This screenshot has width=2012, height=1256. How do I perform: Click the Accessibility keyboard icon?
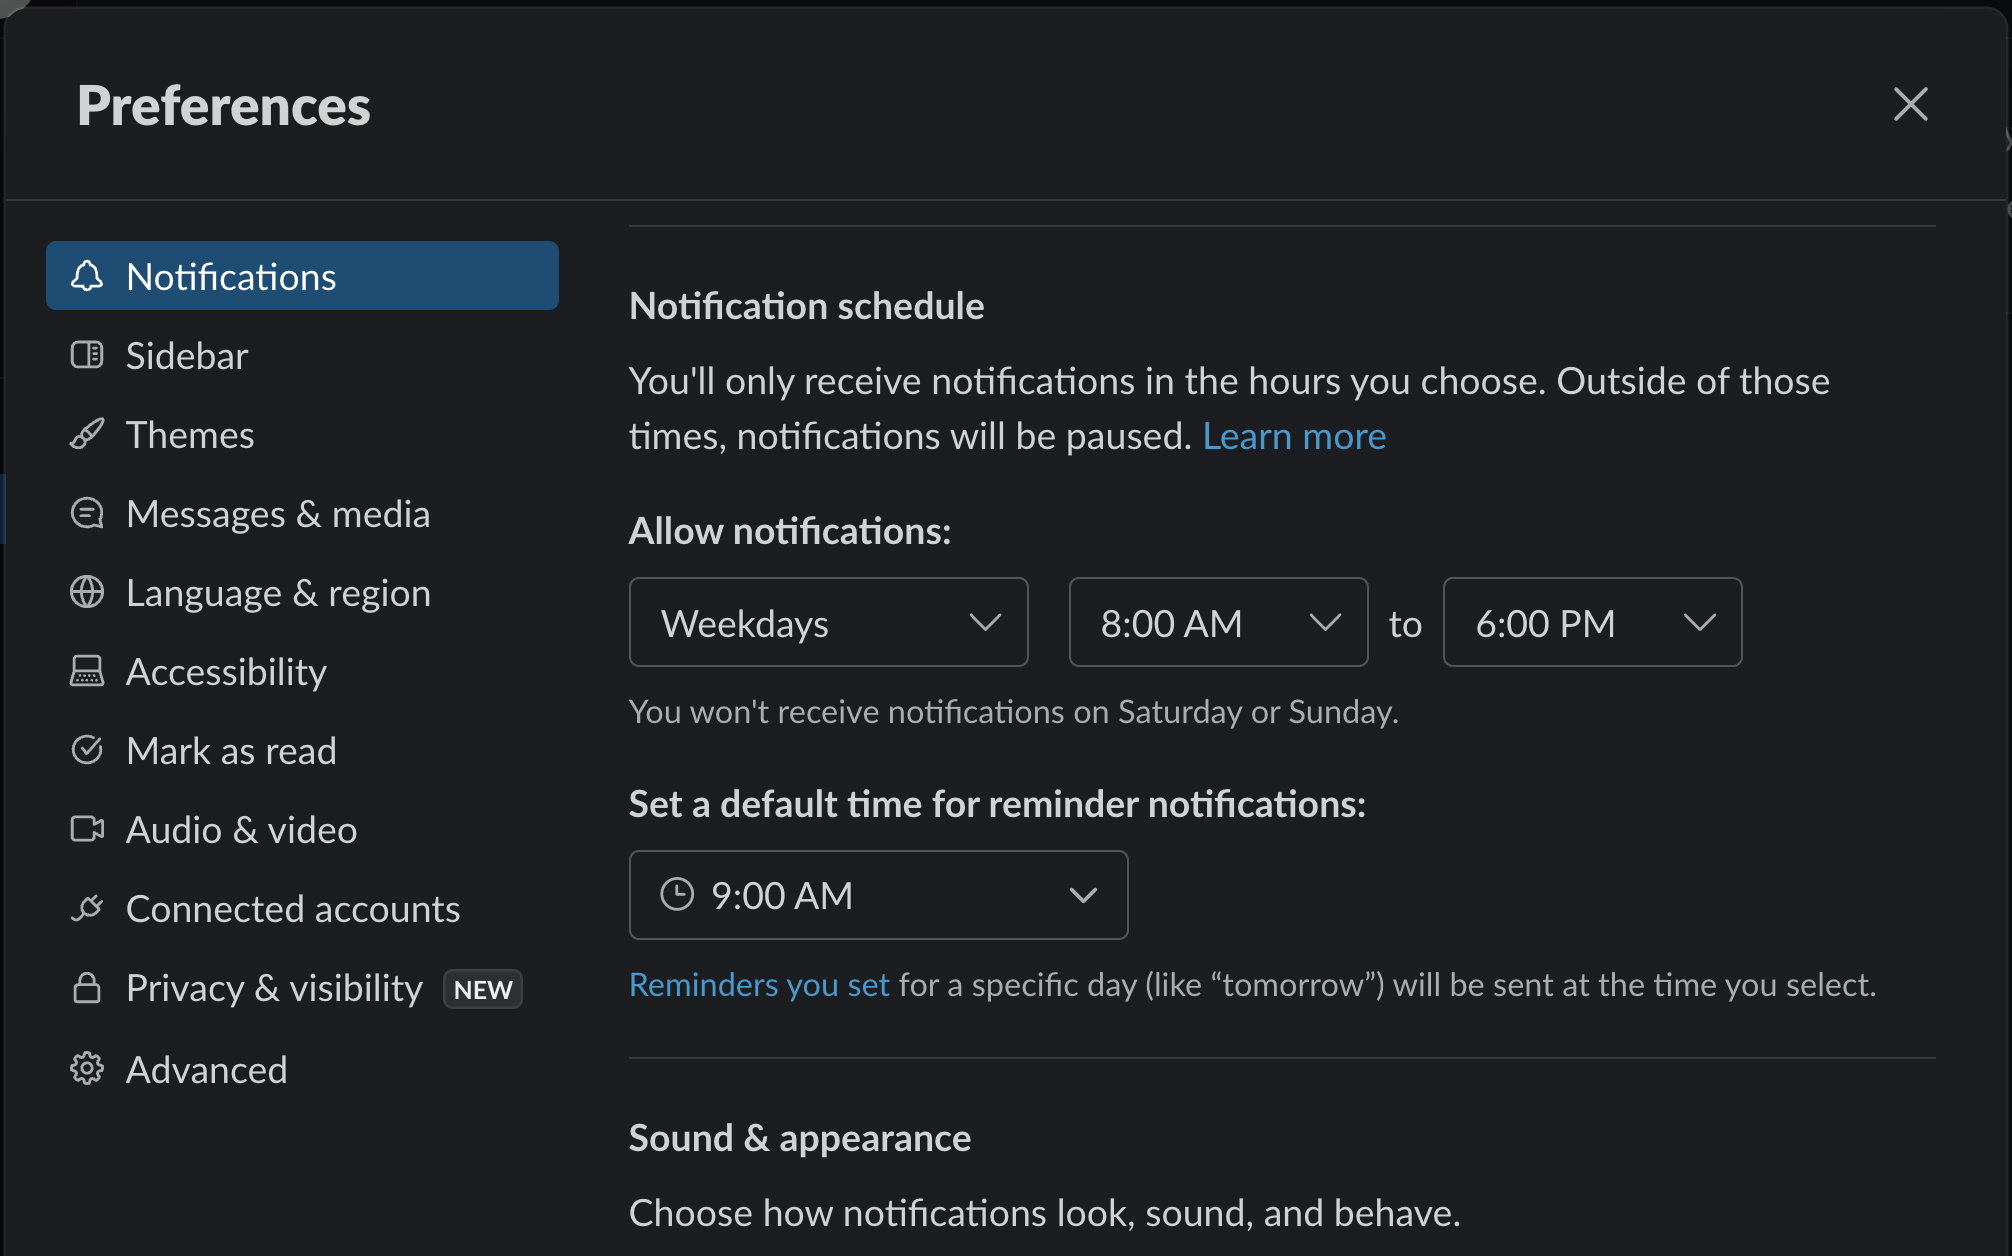pyautogui.click(x=87, y=671)
